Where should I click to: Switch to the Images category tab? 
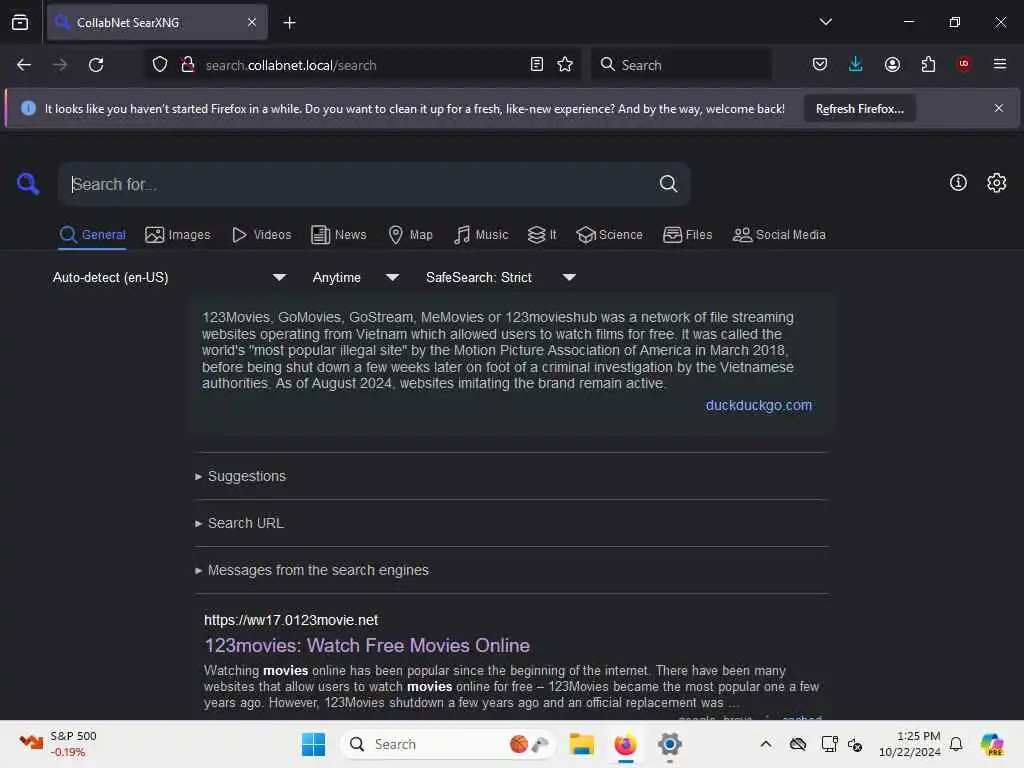(178, 235)
